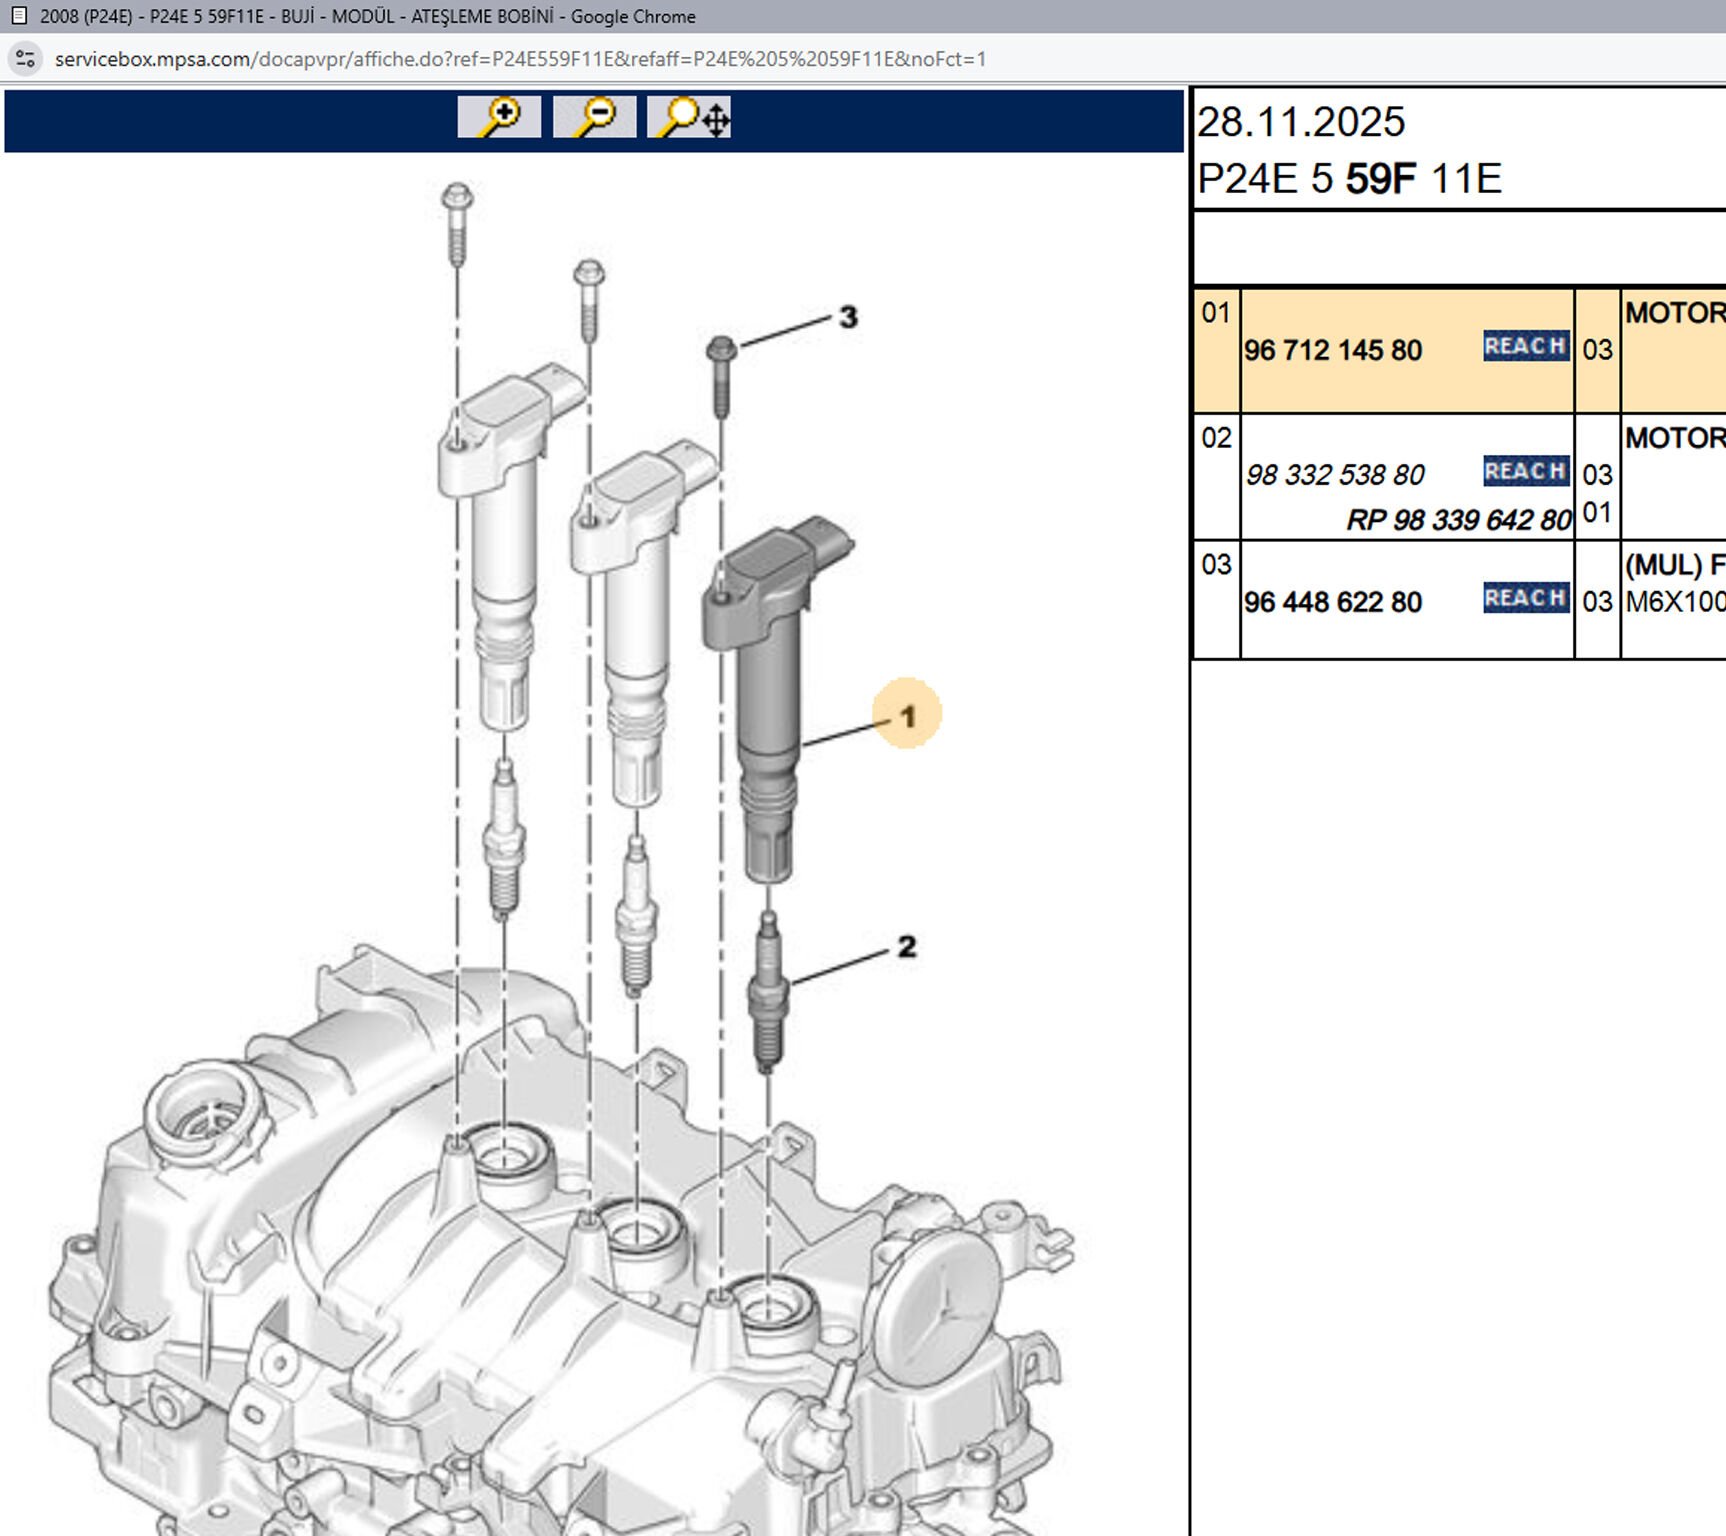Click part number 96 712 145 80
Screen dimensions: 1726x1536
(x=1333, y=351)
